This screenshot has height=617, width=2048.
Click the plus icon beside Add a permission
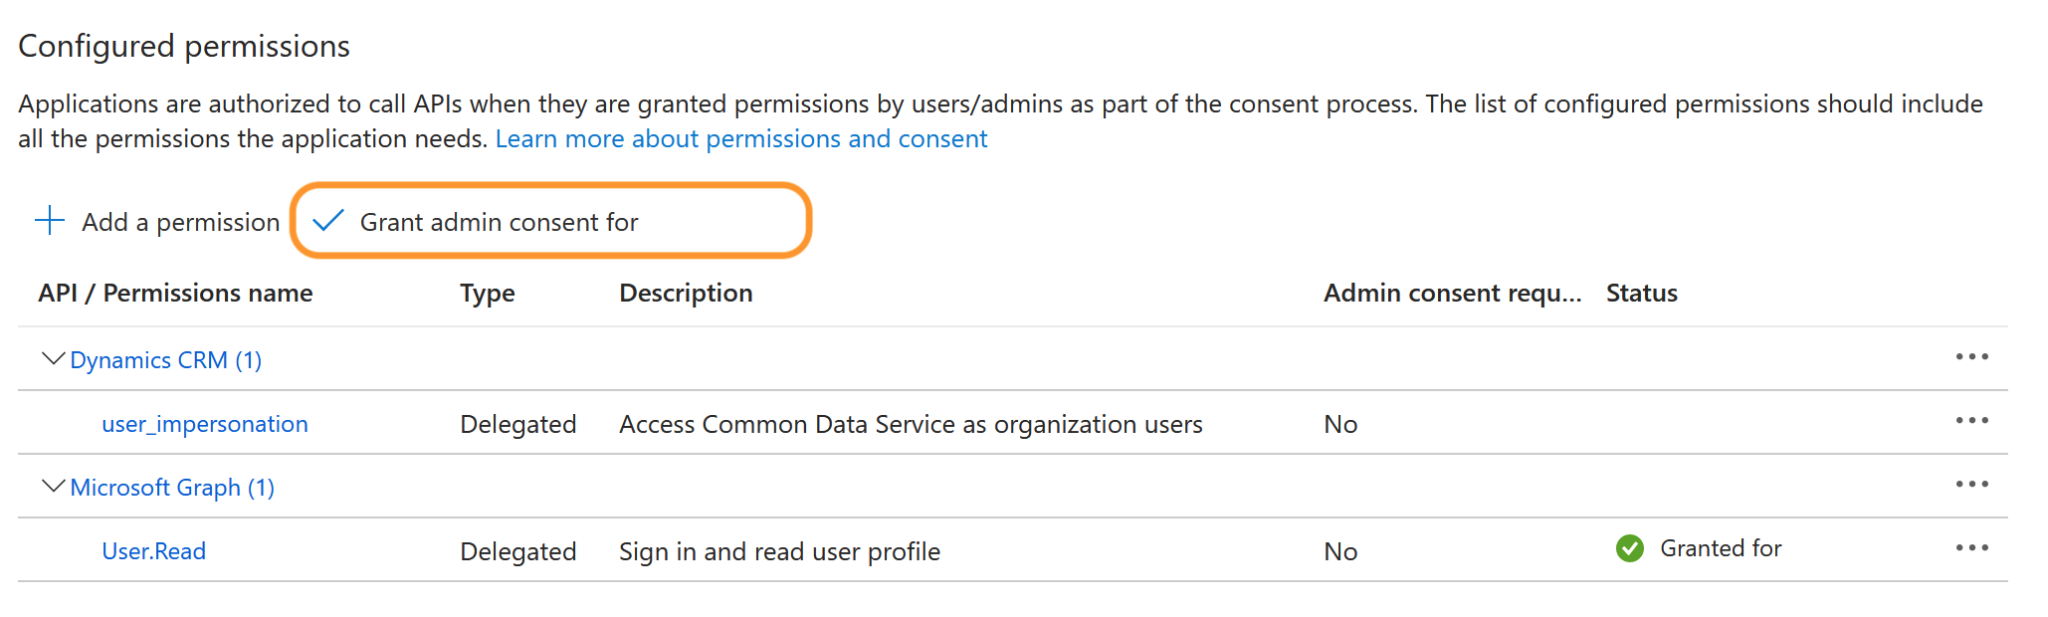pyautogui.click(x=49, y=220)
